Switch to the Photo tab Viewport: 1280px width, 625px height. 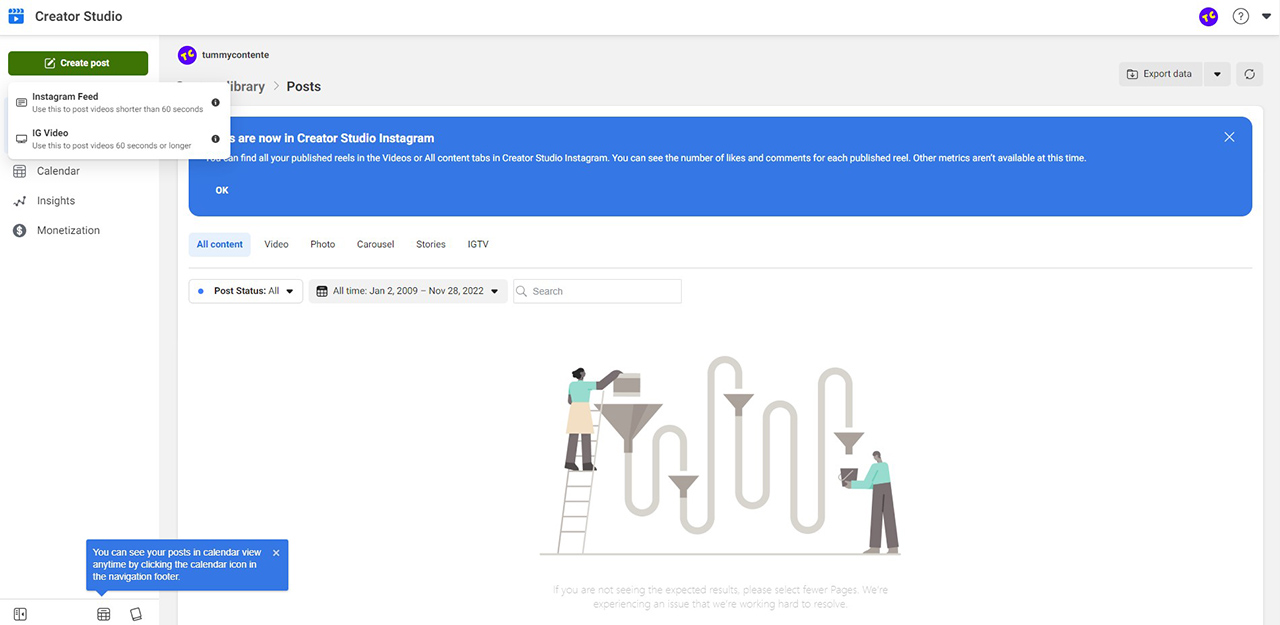[x=323, y=244]
